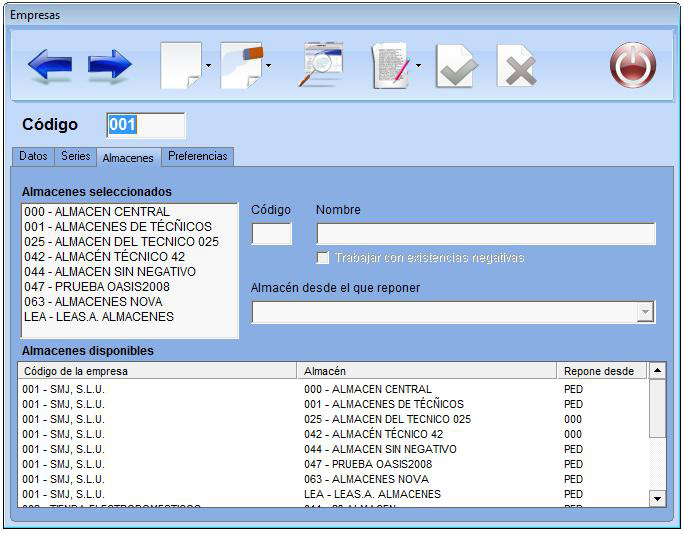This screenshot has width=684, height=534.
Task: Click 000 value in ALMACÉN TÉCNICO 42 row
Action: pos(573,434)
